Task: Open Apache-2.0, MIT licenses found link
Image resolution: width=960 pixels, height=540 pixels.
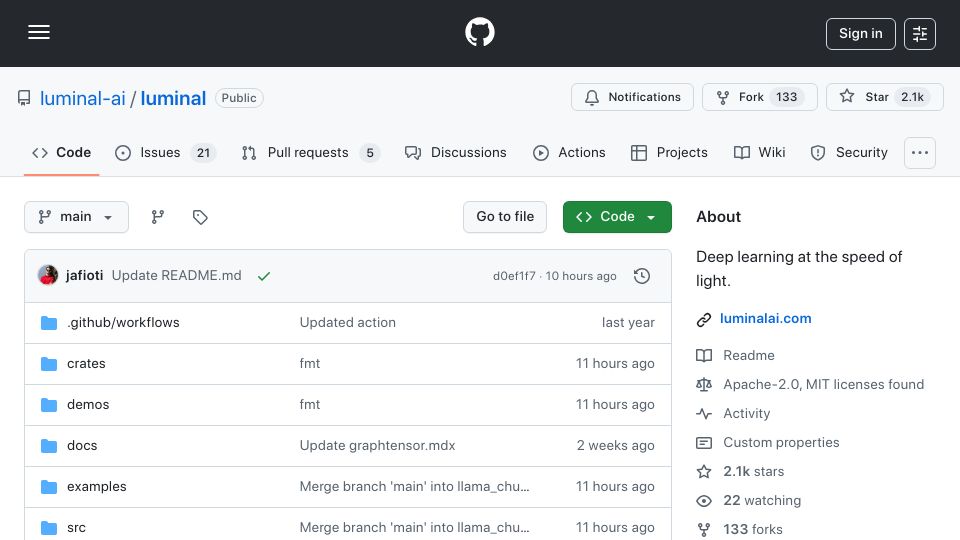Action: (823, 384)
